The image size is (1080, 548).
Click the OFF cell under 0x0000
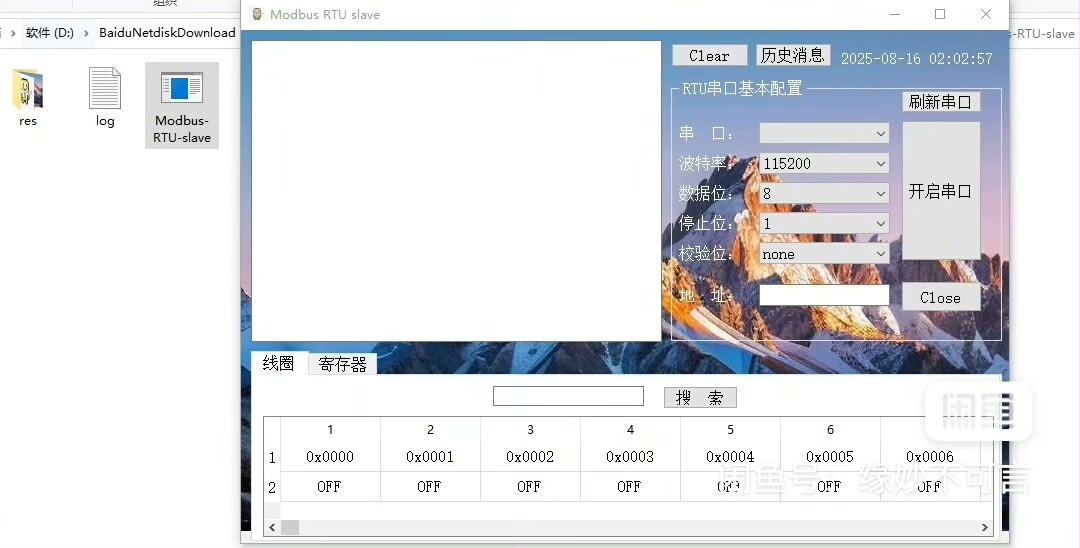tap(331, 487)
